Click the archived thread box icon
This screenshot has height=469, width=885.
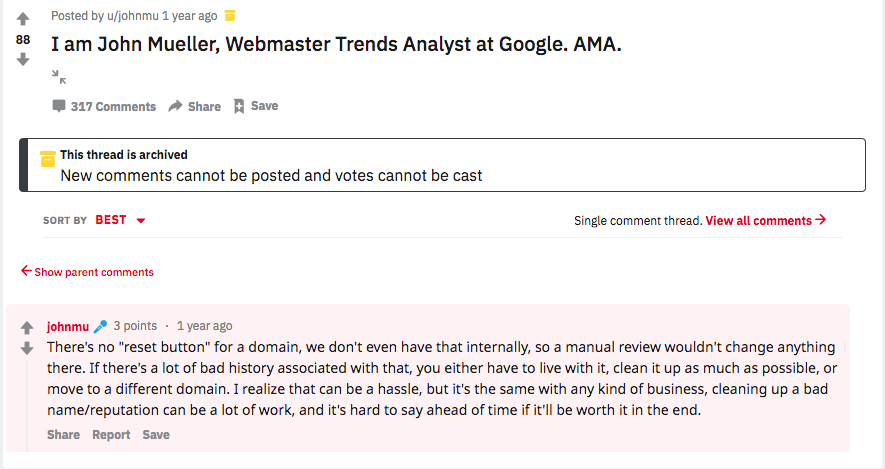coord(47,159)
